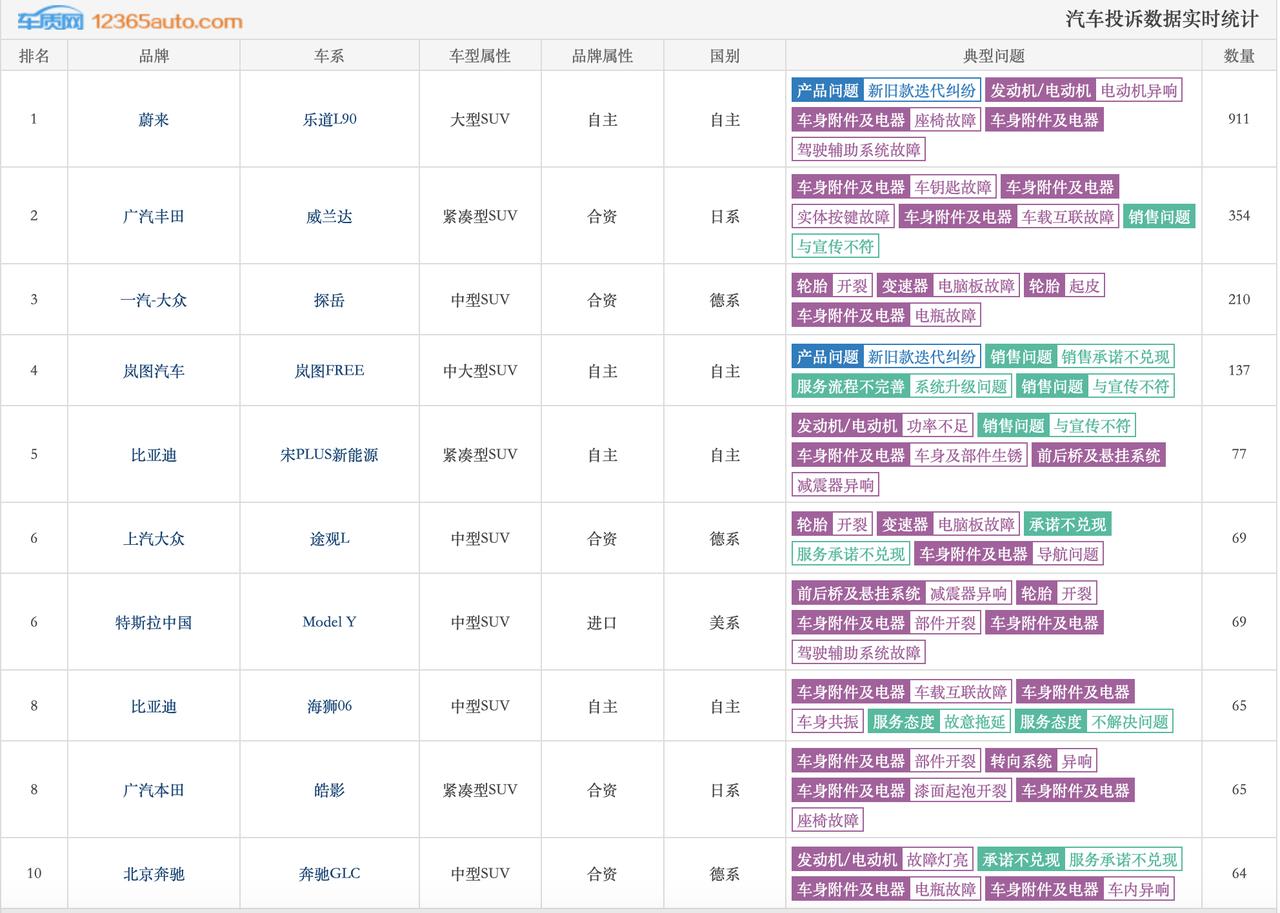Select the 车载互联故障 tag in 威兰达 row
Screen dimensions: 1280x913
(1067, 217)
